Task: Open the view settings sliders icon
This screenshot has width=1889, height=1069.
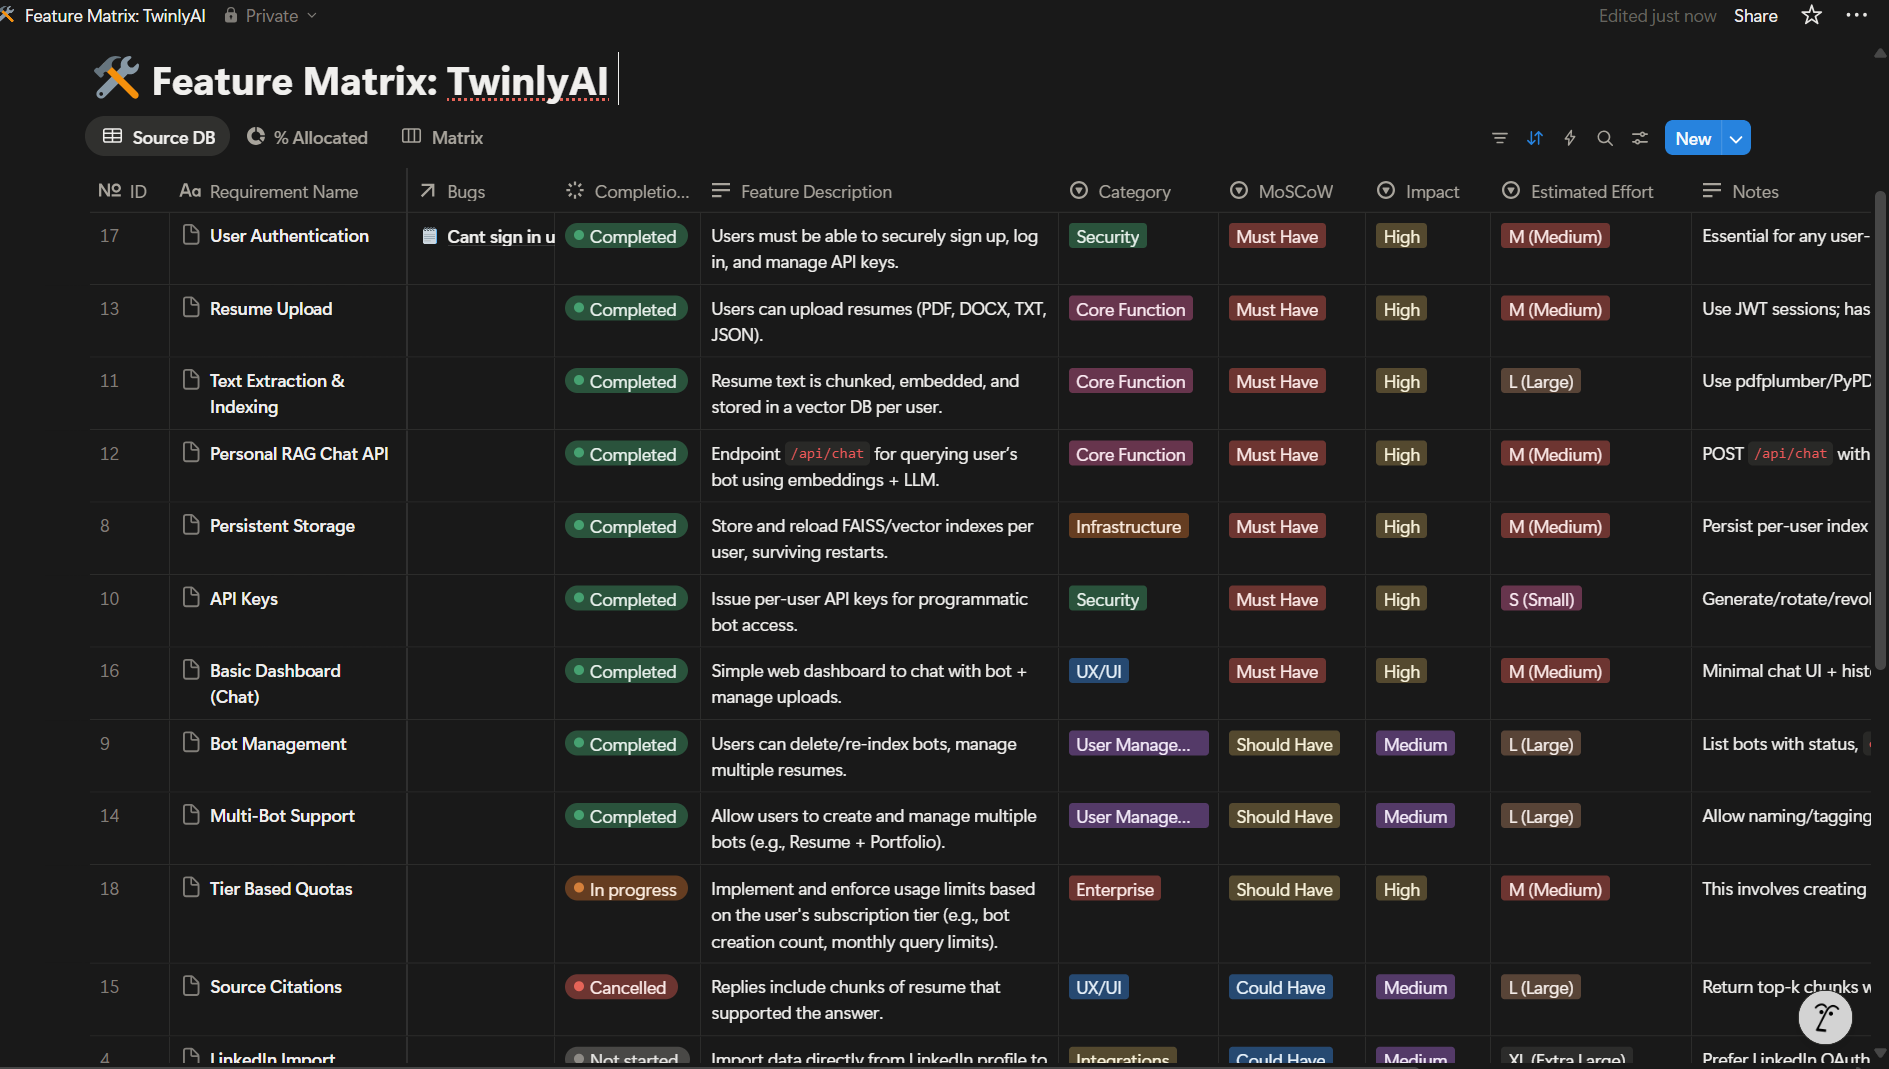Action: 1640,138
